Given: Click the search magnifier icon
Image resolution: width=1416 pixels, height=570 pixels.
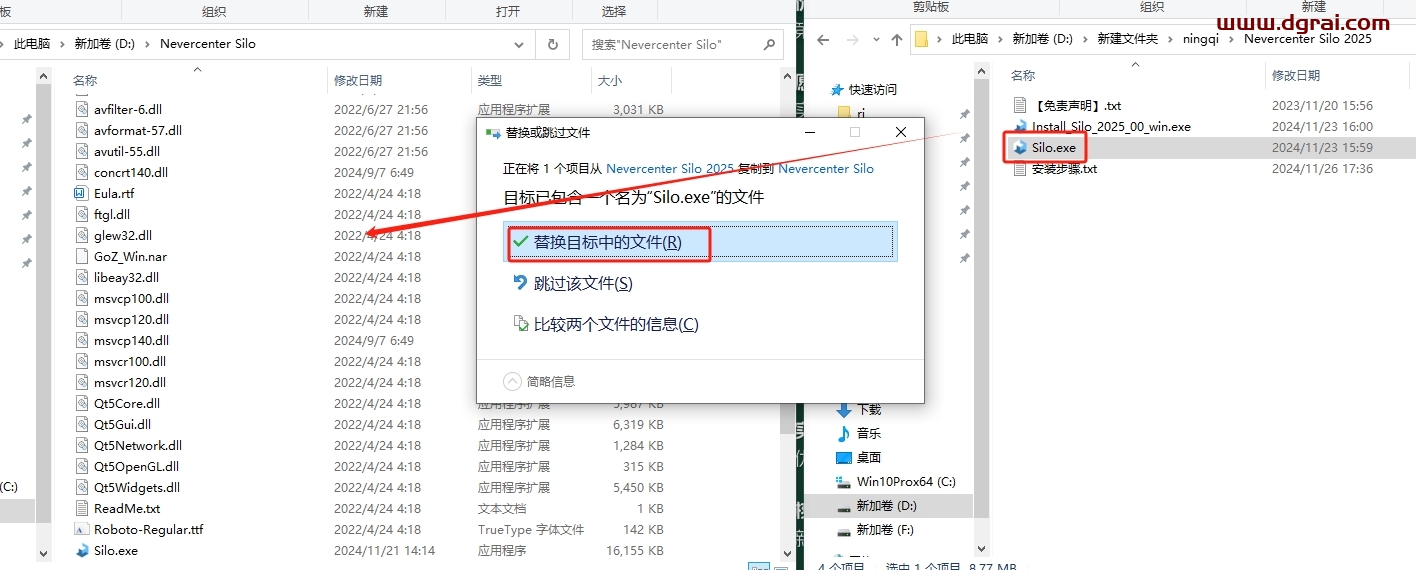Looking at the screenshot, I should [769, 44].
